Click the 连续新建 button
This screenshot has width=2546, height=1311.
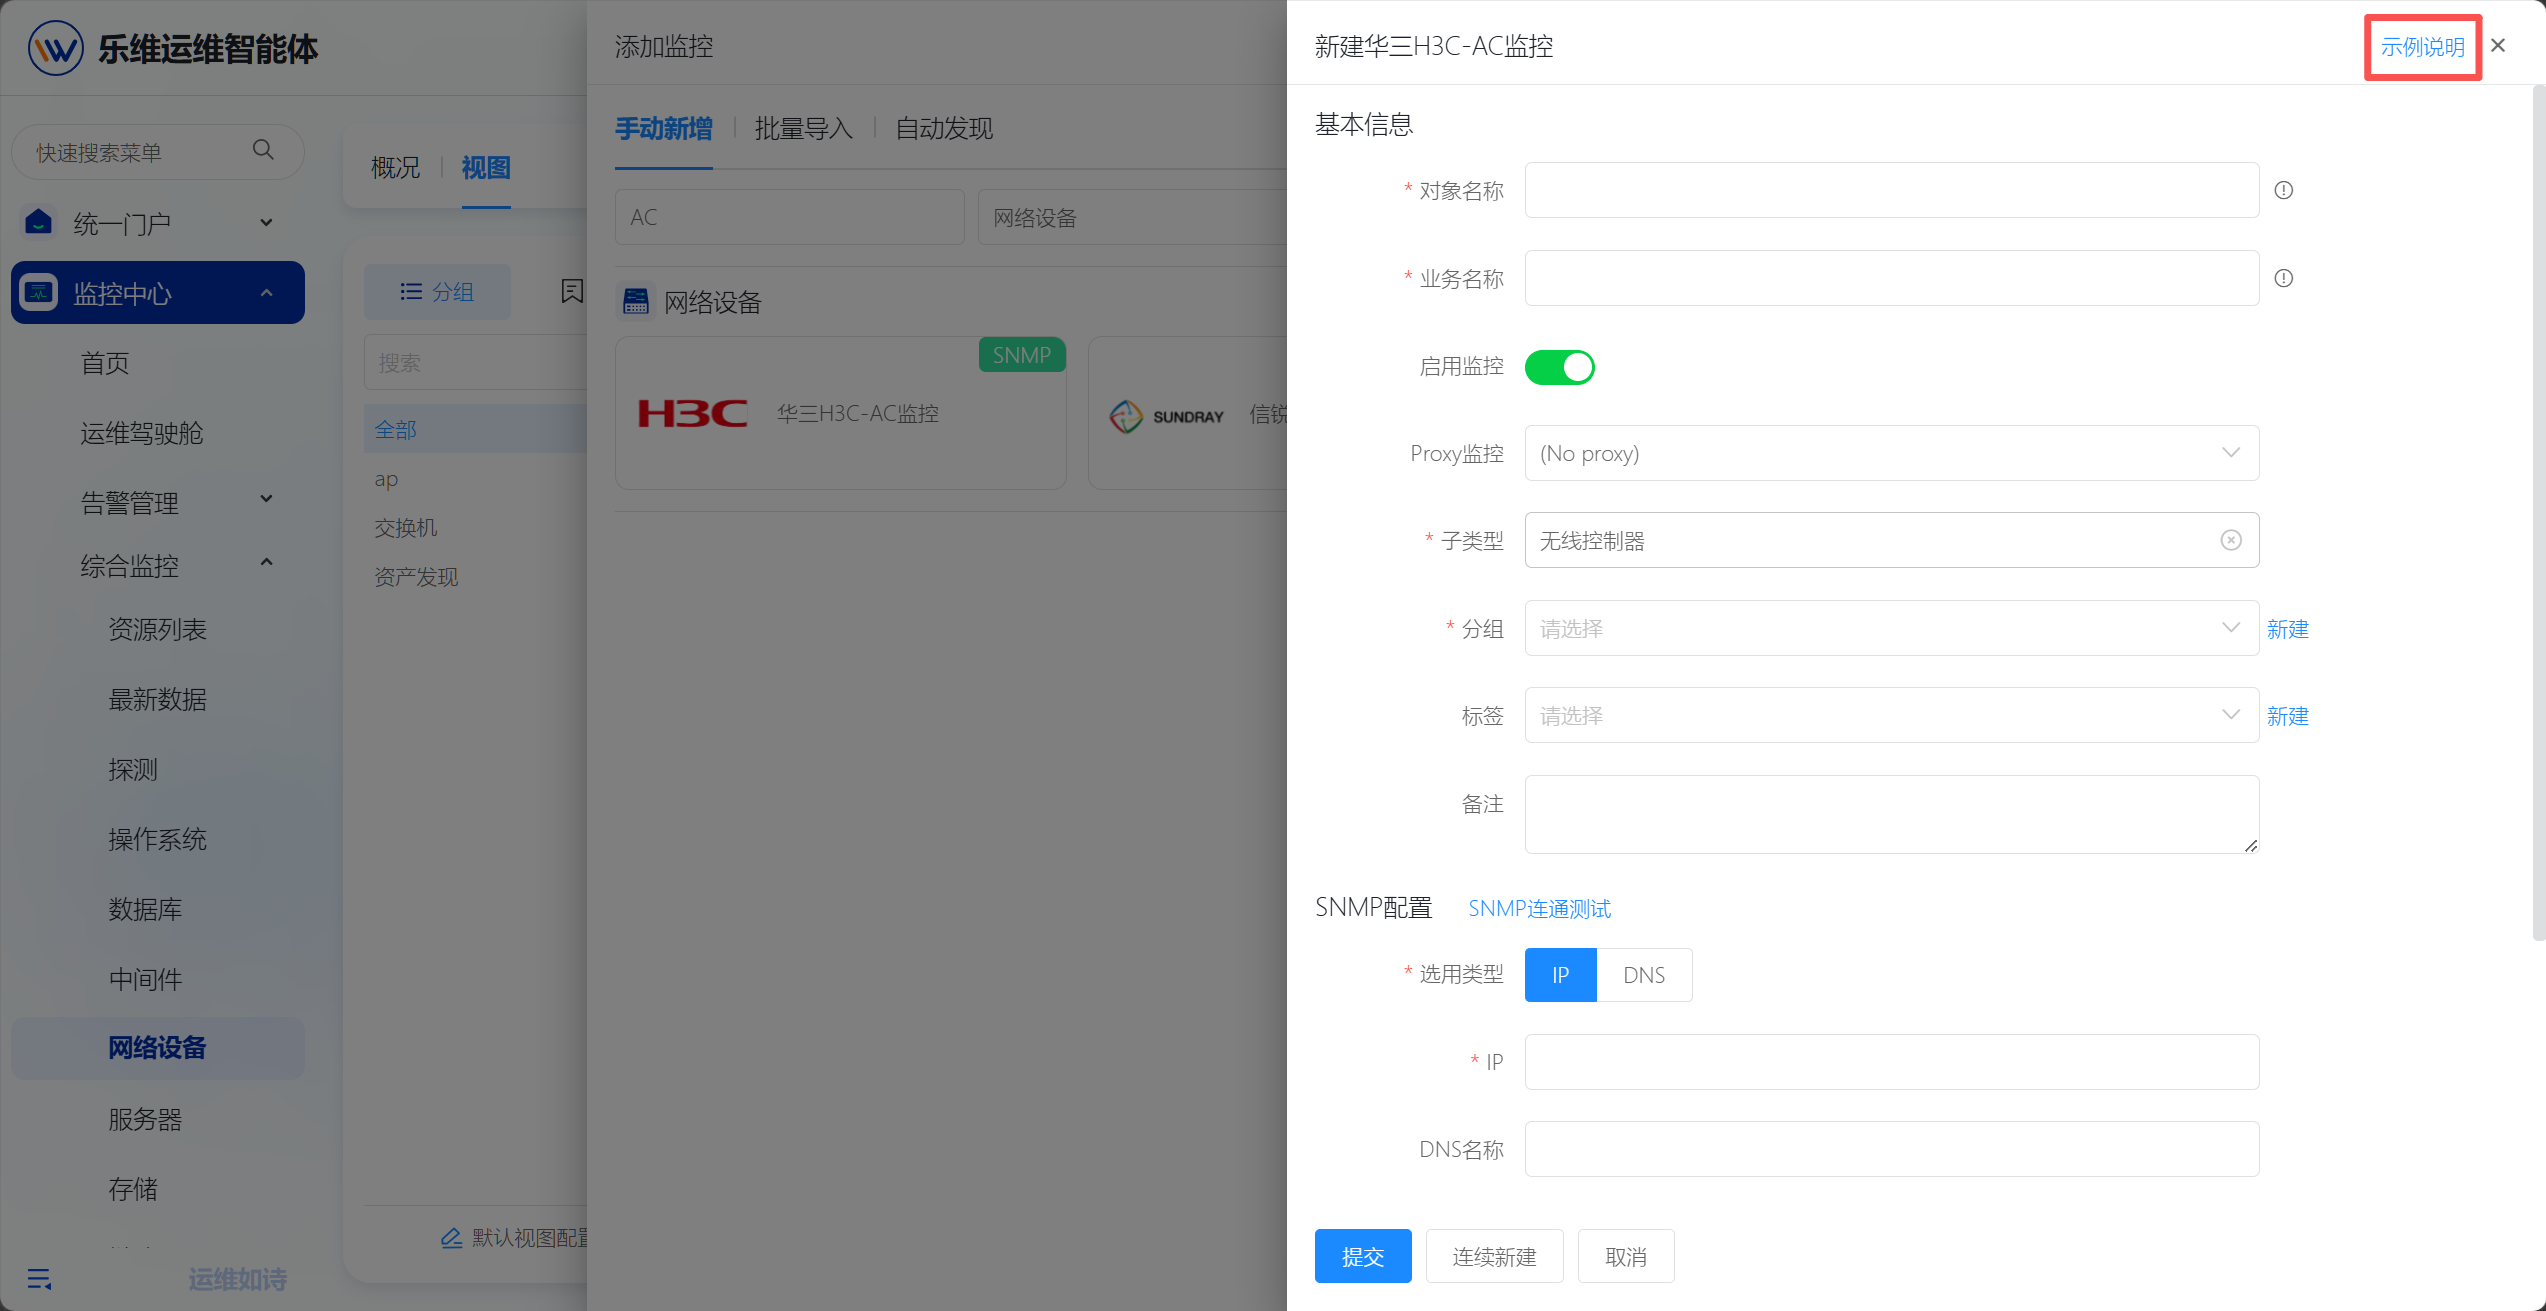1494,1256
